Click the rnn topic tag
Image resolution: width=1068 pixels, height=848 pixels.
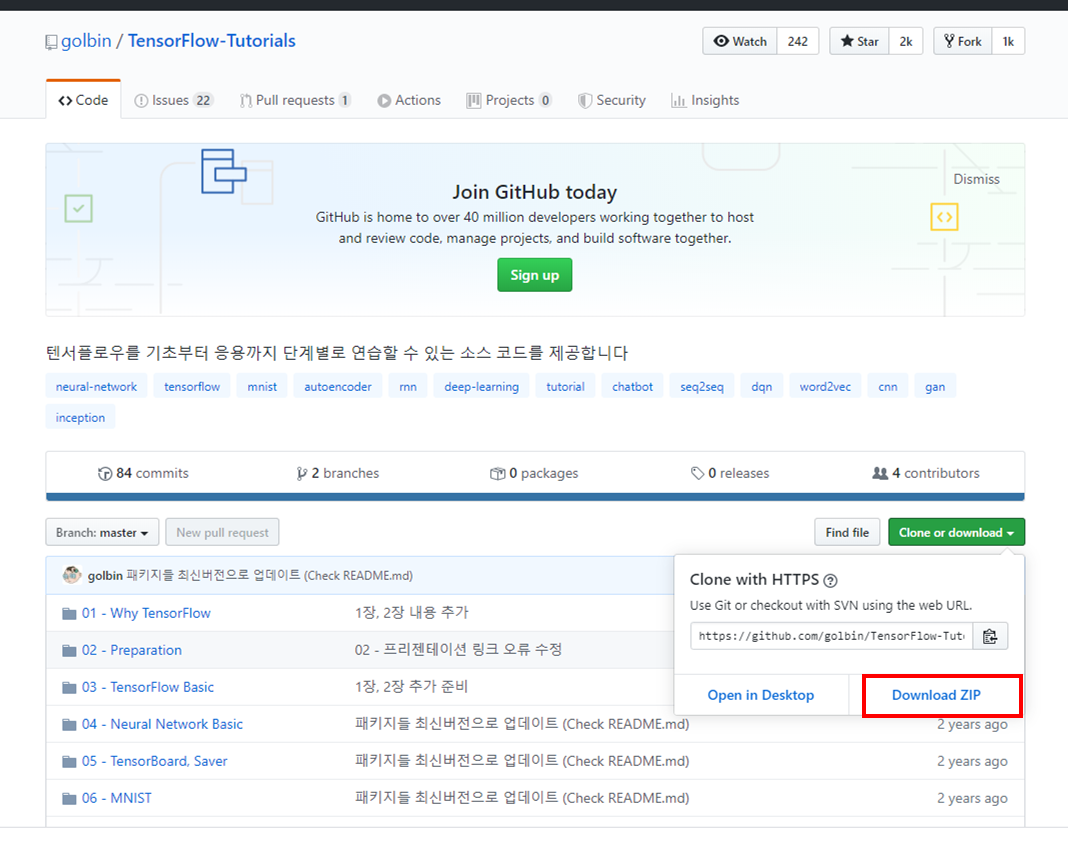click(408, 387)
